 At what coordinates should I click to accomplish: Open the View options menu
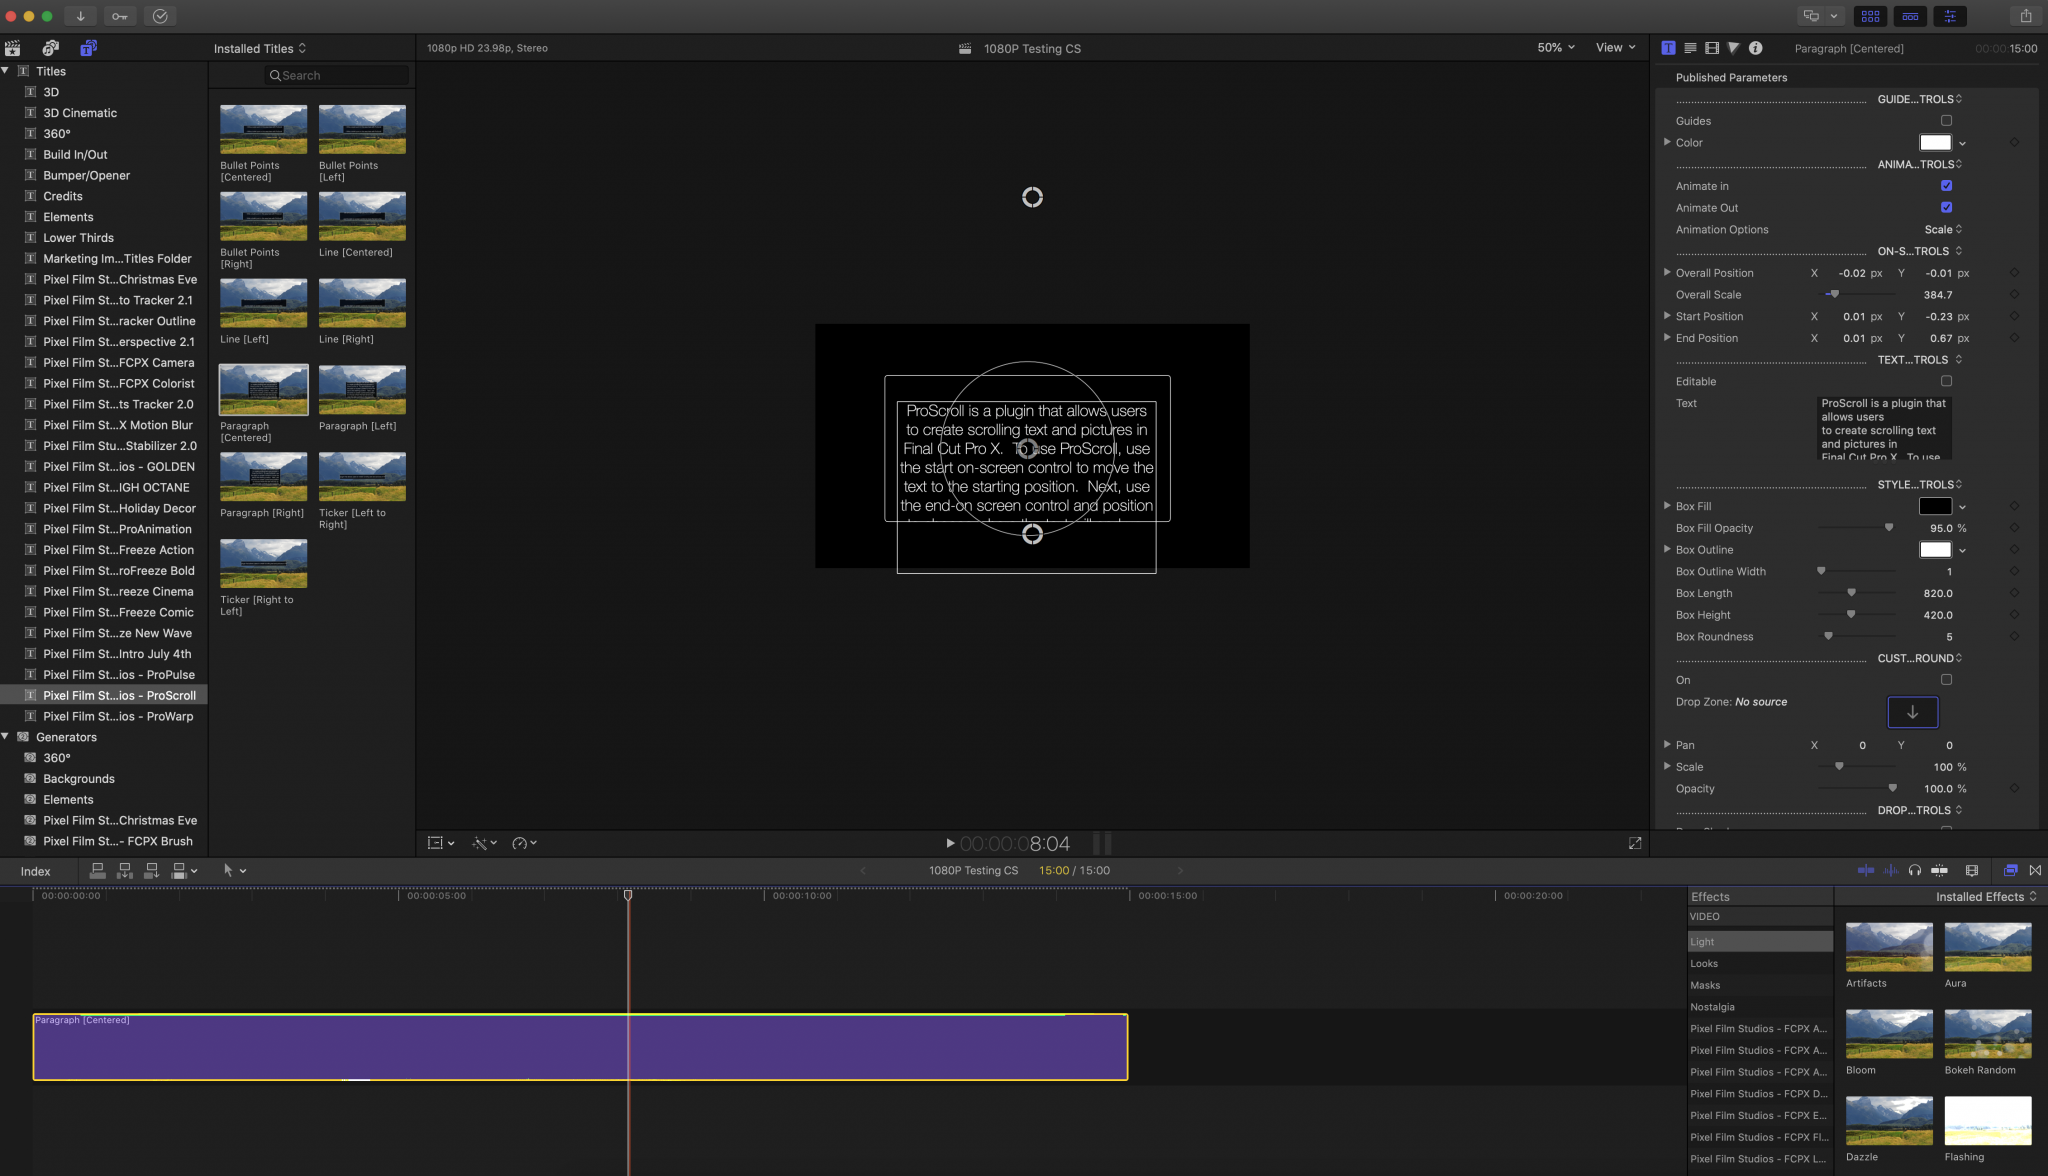[1616, 48]
